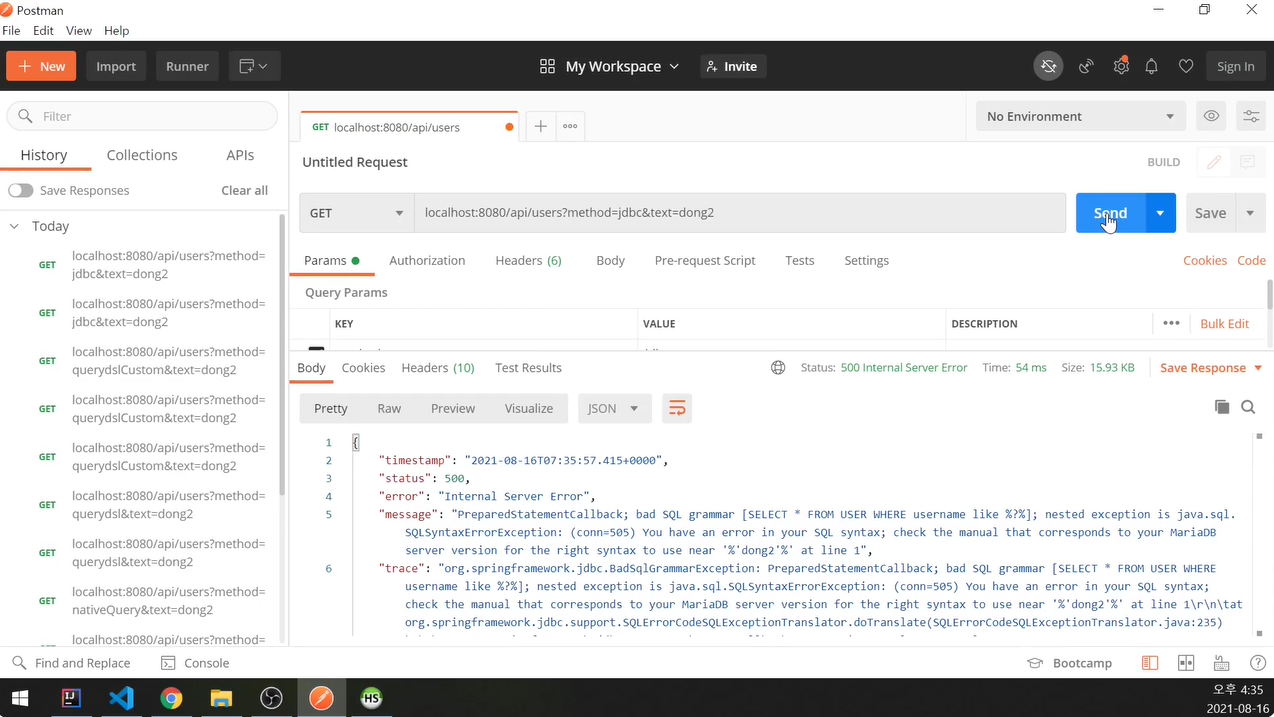Click the history Filter search field
The height and width of the screenshot is (717, 1274).
pos(142,116)
